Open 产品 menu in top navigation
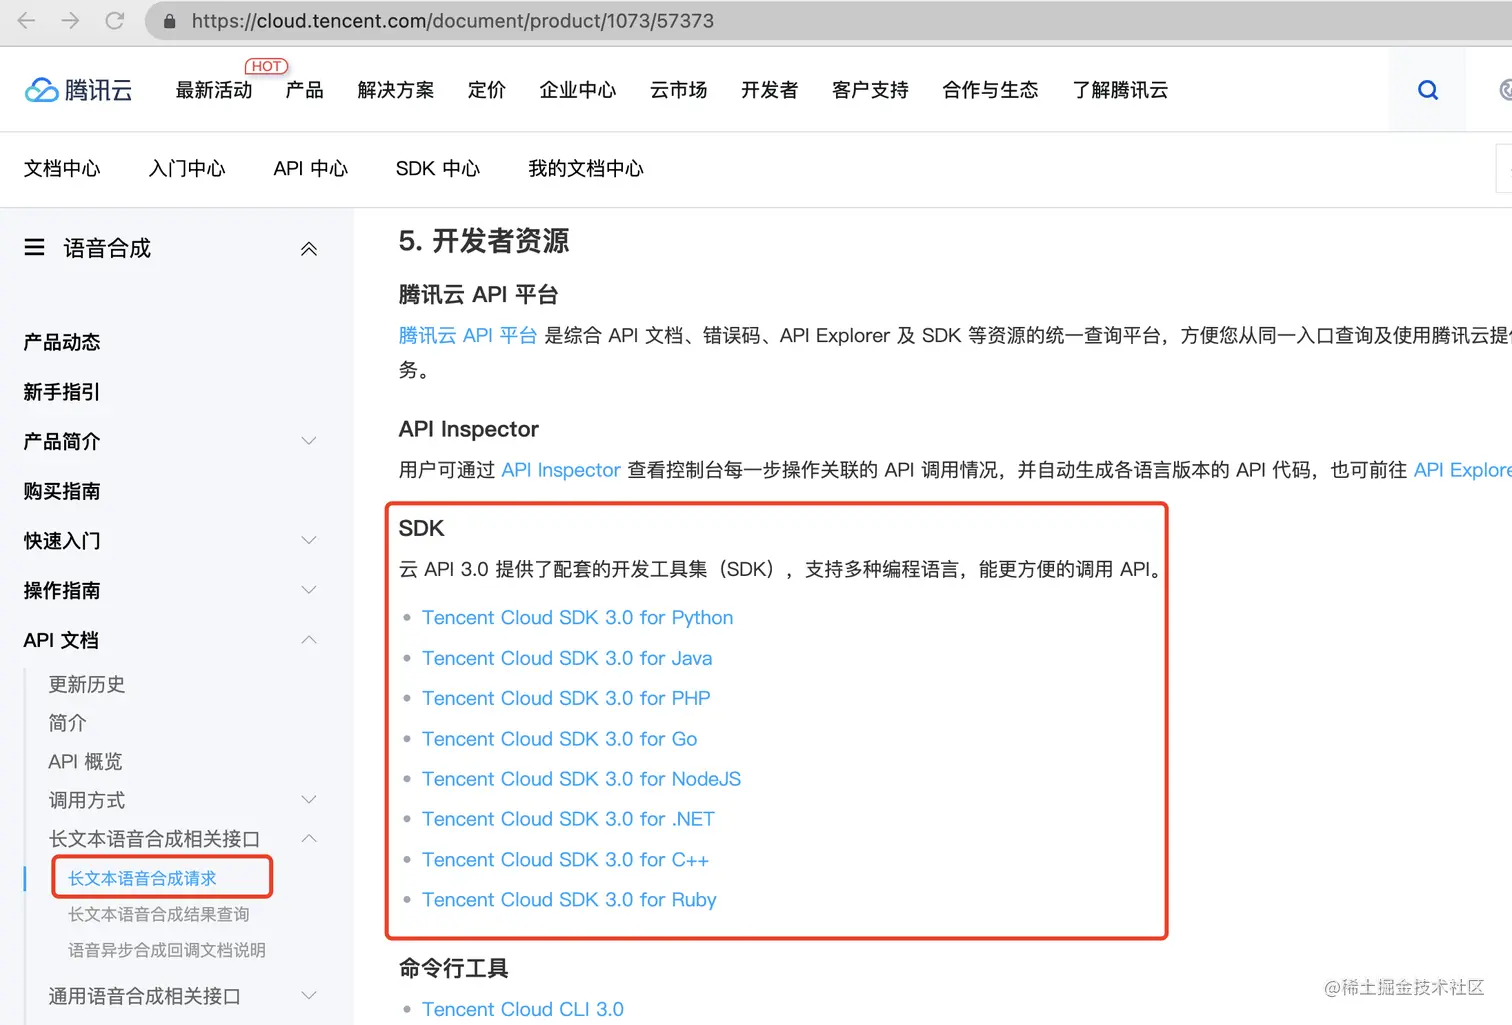The height and width of the screenshot is (1025, 1512). click(304, 90)
